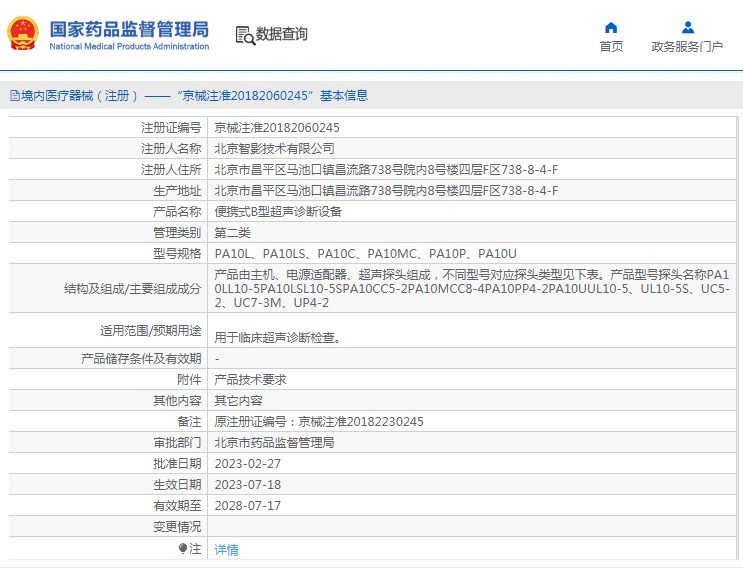Click the 适用范围/预期用途 row label

151,331
